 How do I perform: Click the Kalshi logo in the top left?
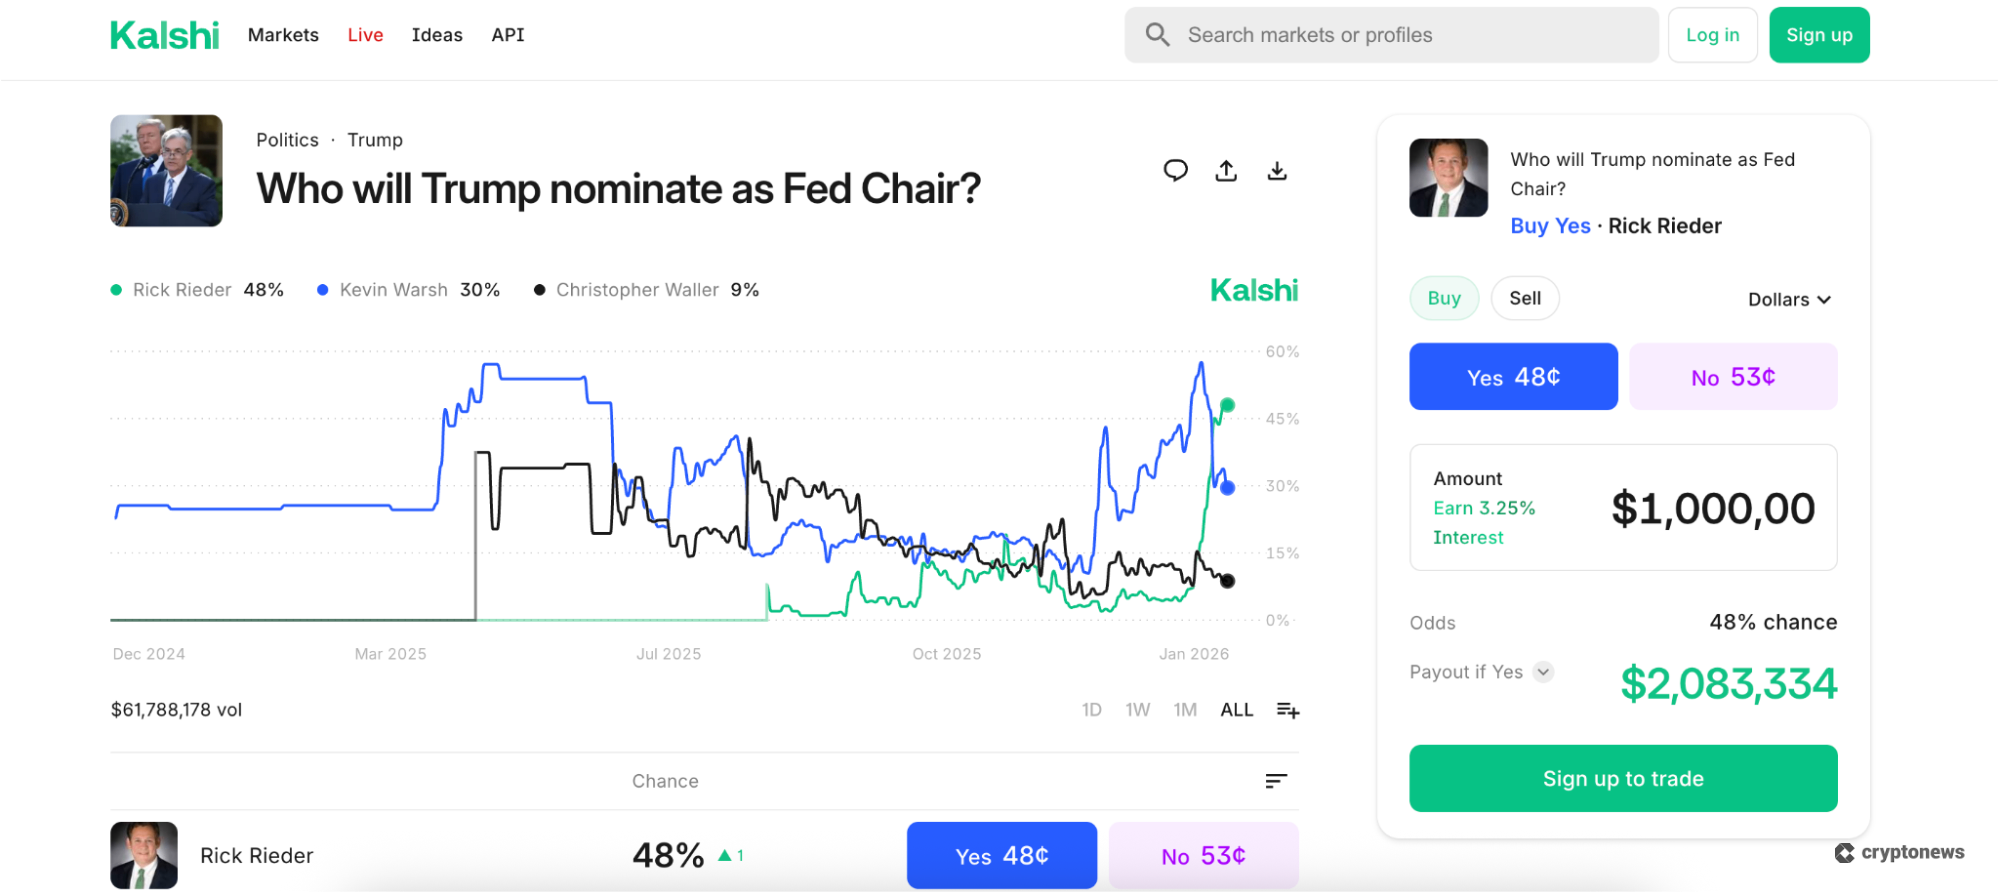(x=164, y=34)
